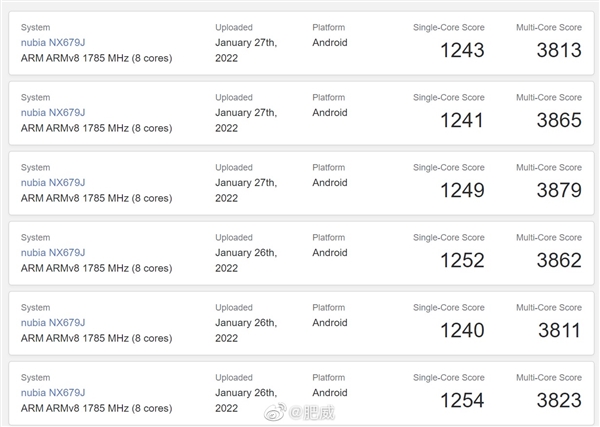Click the single-core score 1252
600x427 pixels.
[x=462, y=261]
